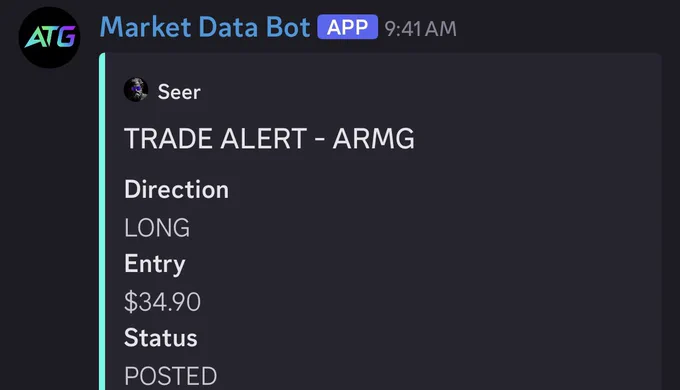
Task: Click the TRADE word in alert title
Action: pos(169,139)
